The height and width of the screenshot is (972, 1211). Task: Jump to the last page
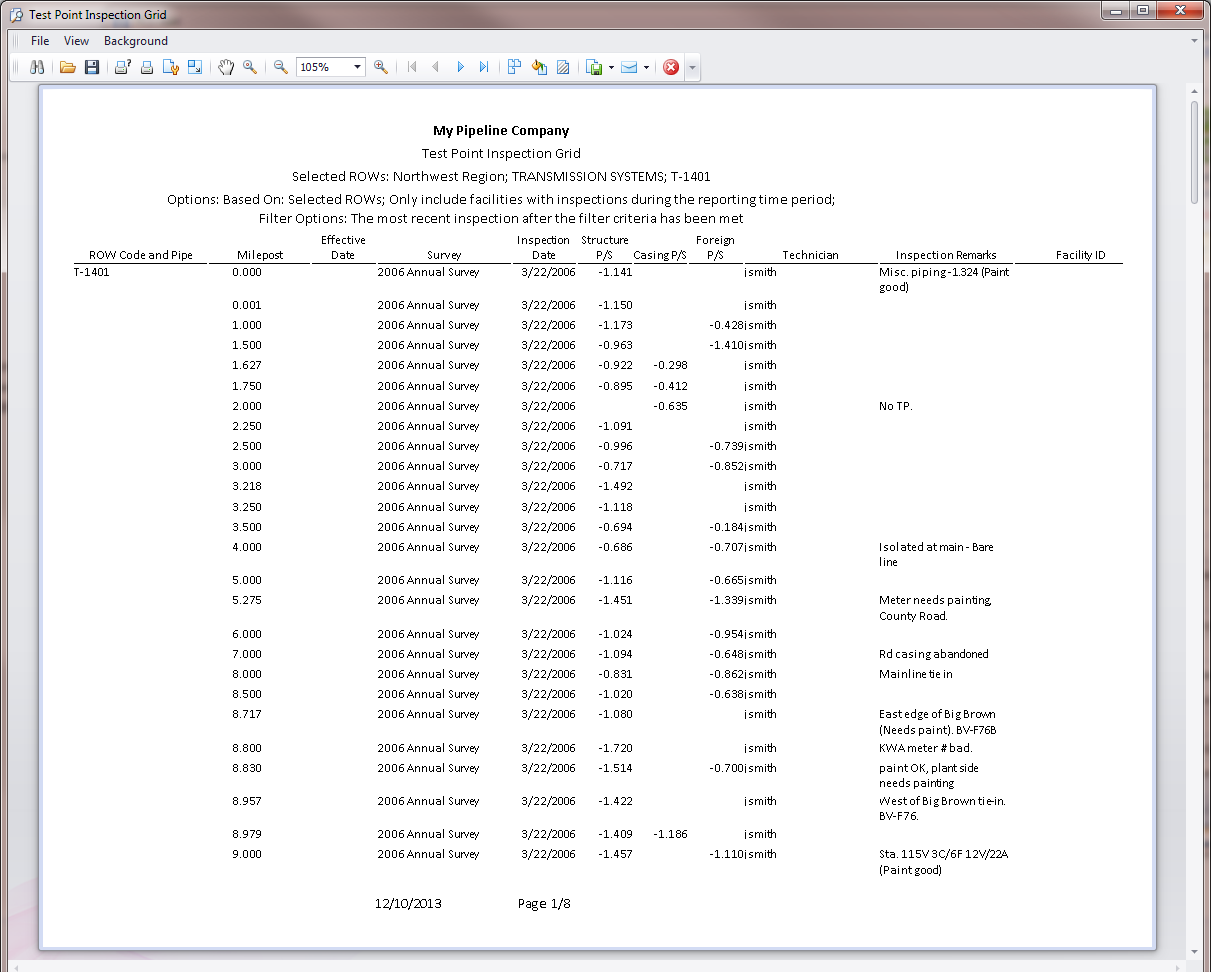(x=484, y=67)
